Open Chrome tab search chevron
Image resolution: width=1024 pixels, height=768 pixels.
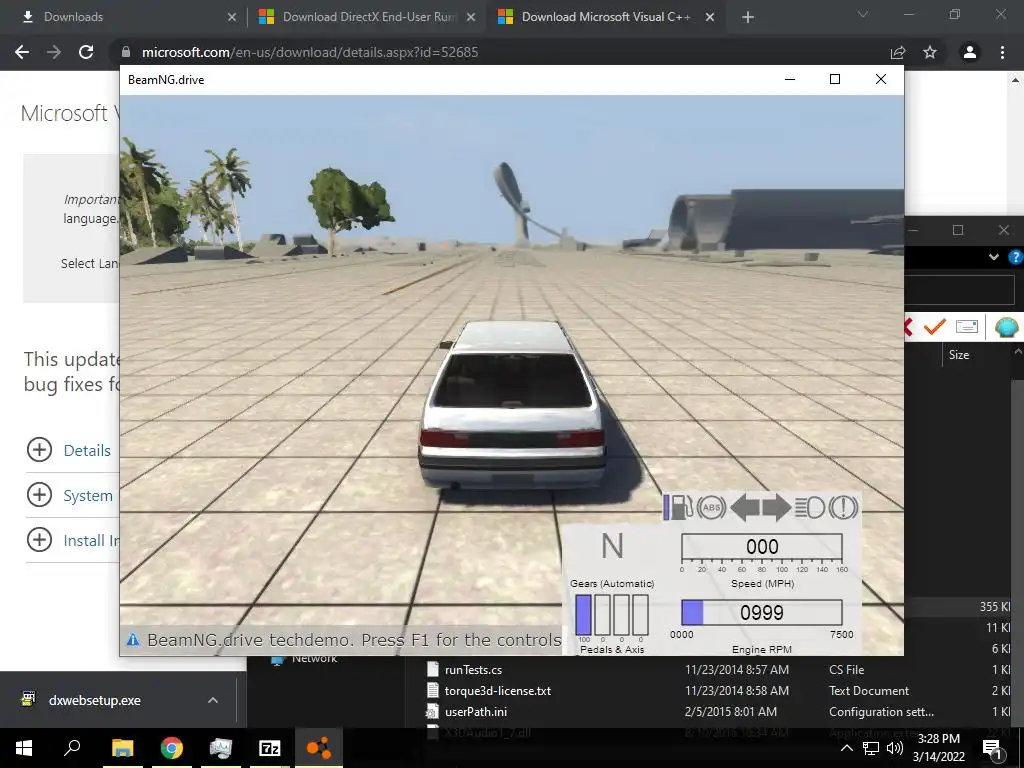(863, 14)
